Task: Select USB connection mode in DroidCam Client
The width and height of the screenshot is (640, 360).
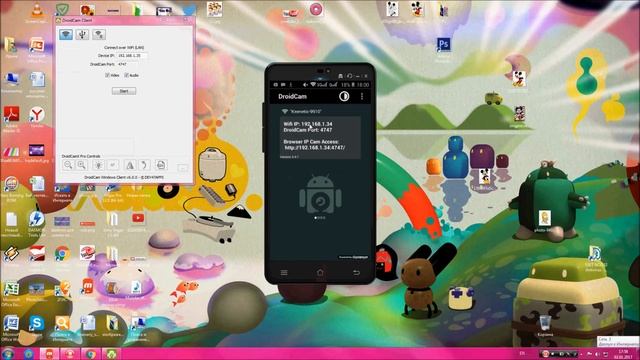Action: point(82,34)
